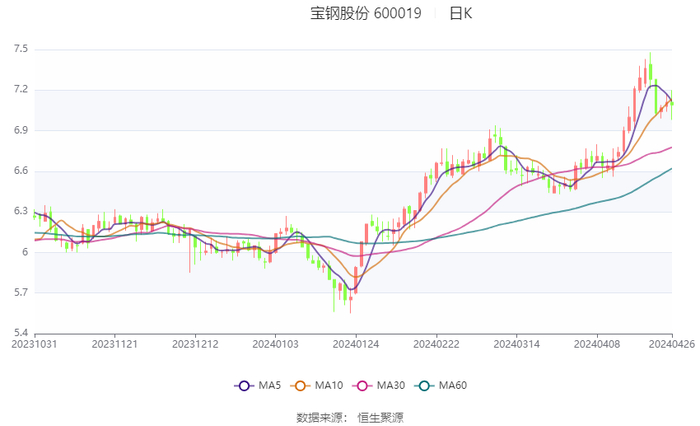This screenshot has height=426, width=700.
Task: Click the 20231212 date axis label
Action: click(x=195, y=344)
